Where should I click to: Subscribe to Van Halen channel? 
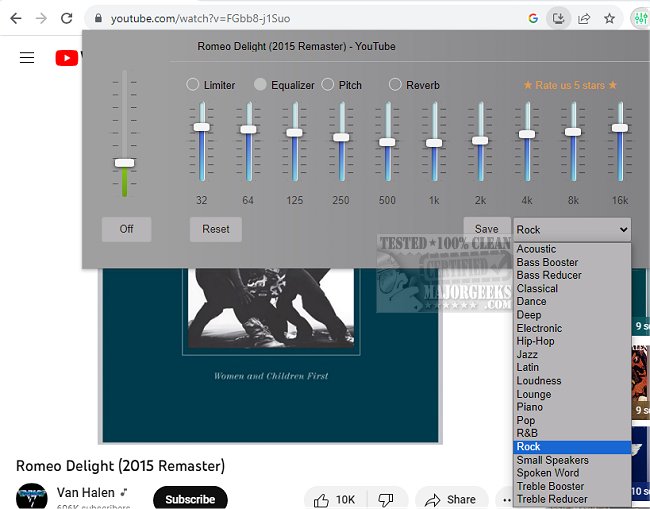point(190,499)
